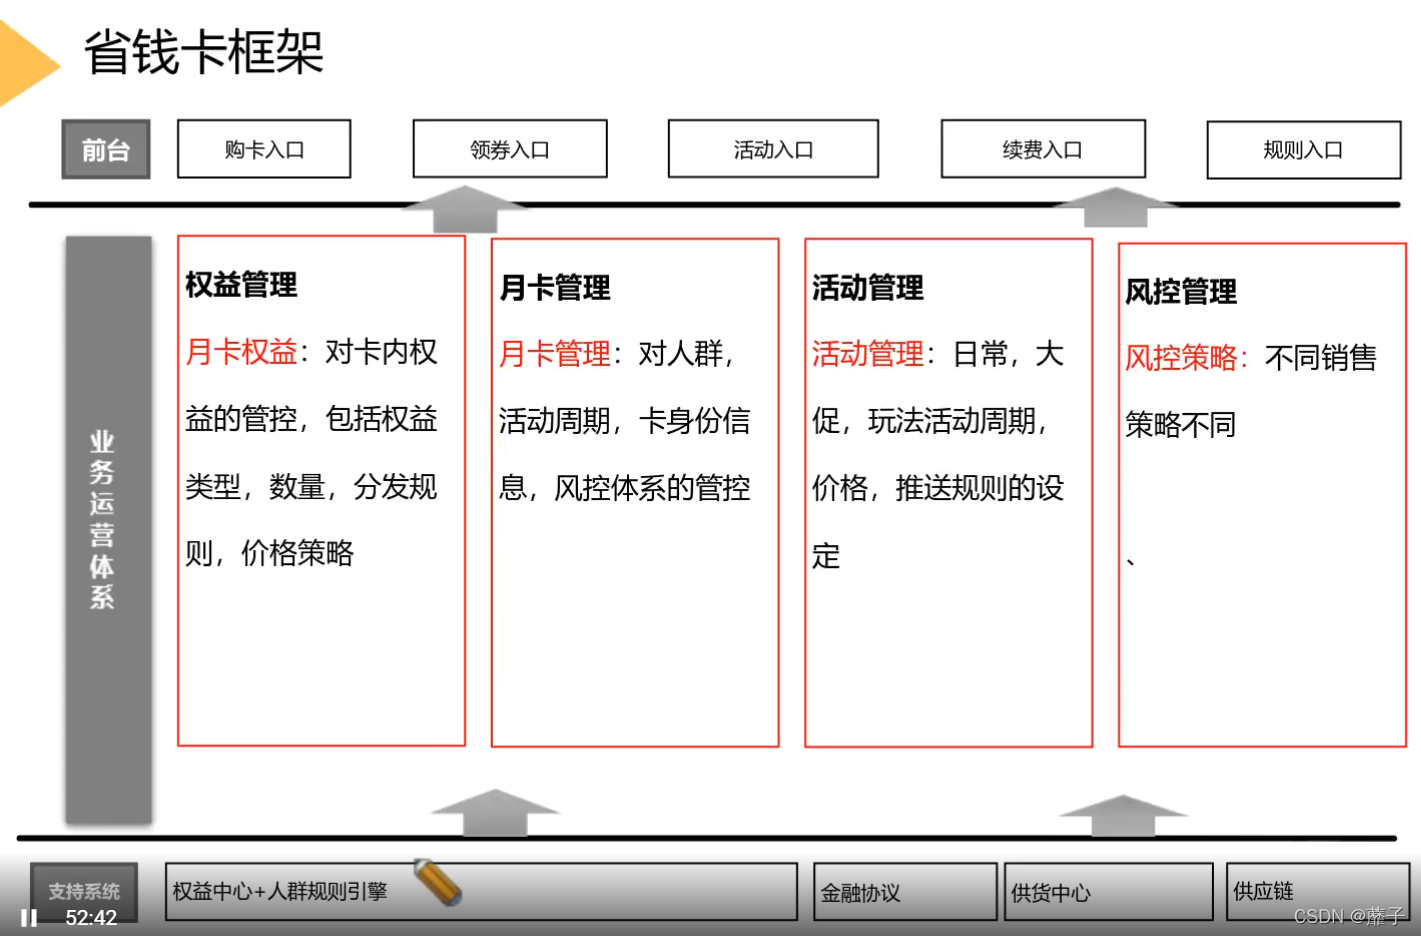Screen dimensions: 1421x936
Task: Click the 支持系统 label box
Action: click(84, 891)
